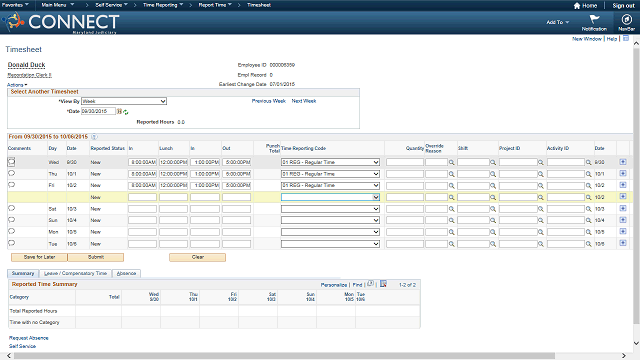Go to Previous Week link
Viewport: 640px width, 360px height.
(269, 101)
